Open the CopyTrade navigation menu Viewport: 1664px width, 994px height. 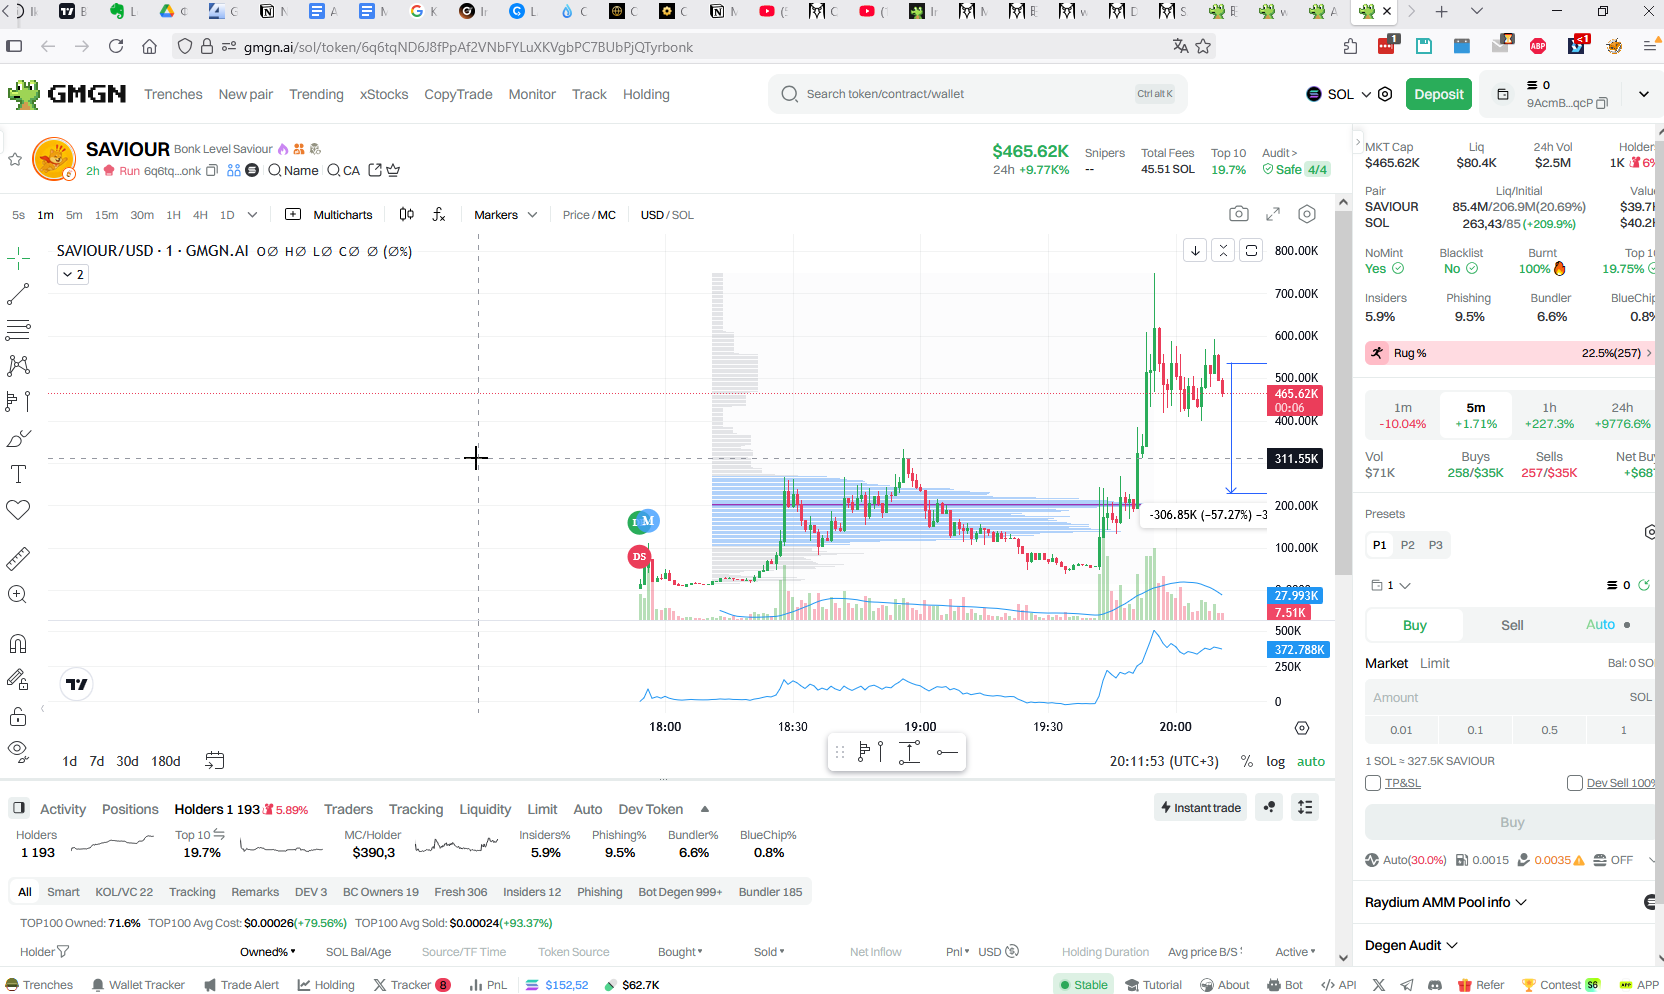458,94
